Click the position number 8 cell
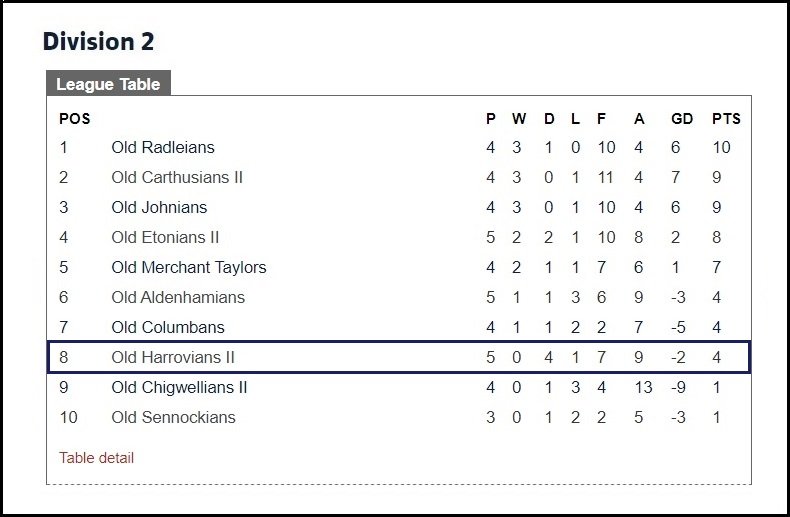Image resolution: width=790 pixels, height=517 pixels. pyautogui.click(x=64, y=357)
